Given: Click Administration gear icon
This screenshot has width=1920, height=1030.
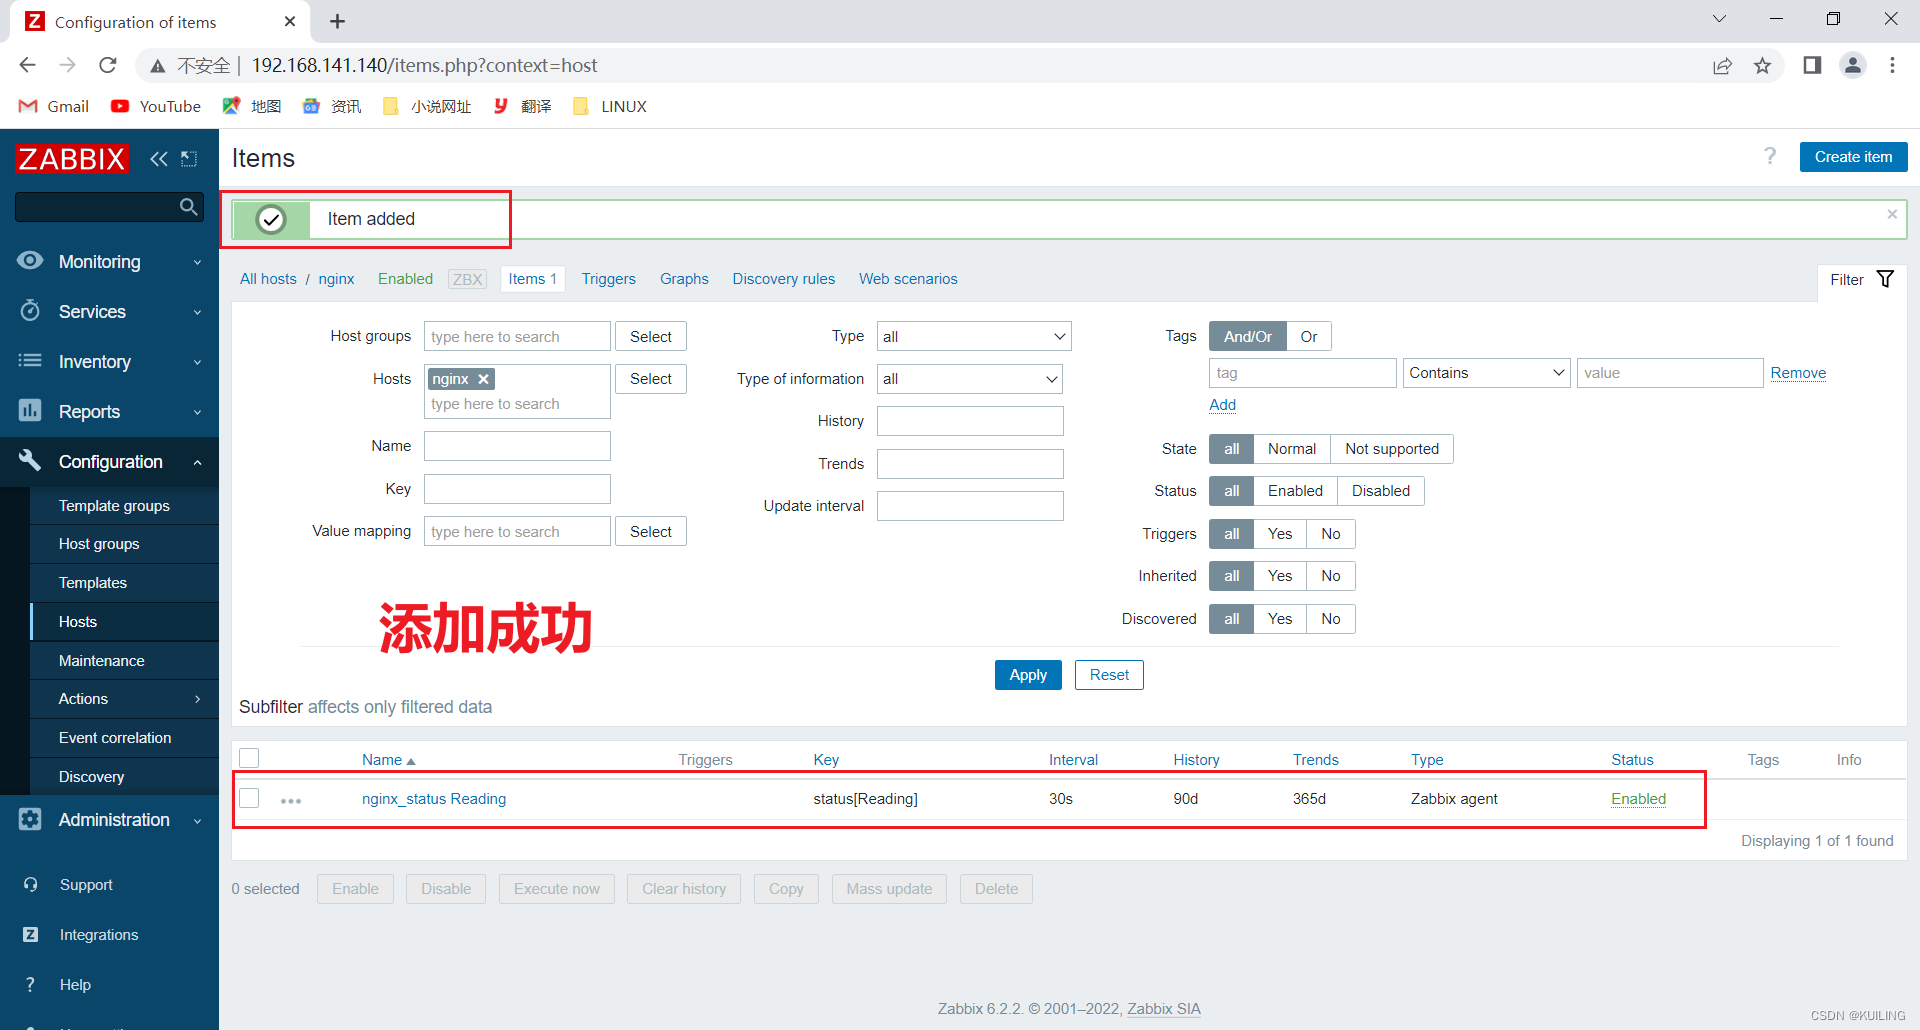Looking at the screenshot, I should [30, 819].
